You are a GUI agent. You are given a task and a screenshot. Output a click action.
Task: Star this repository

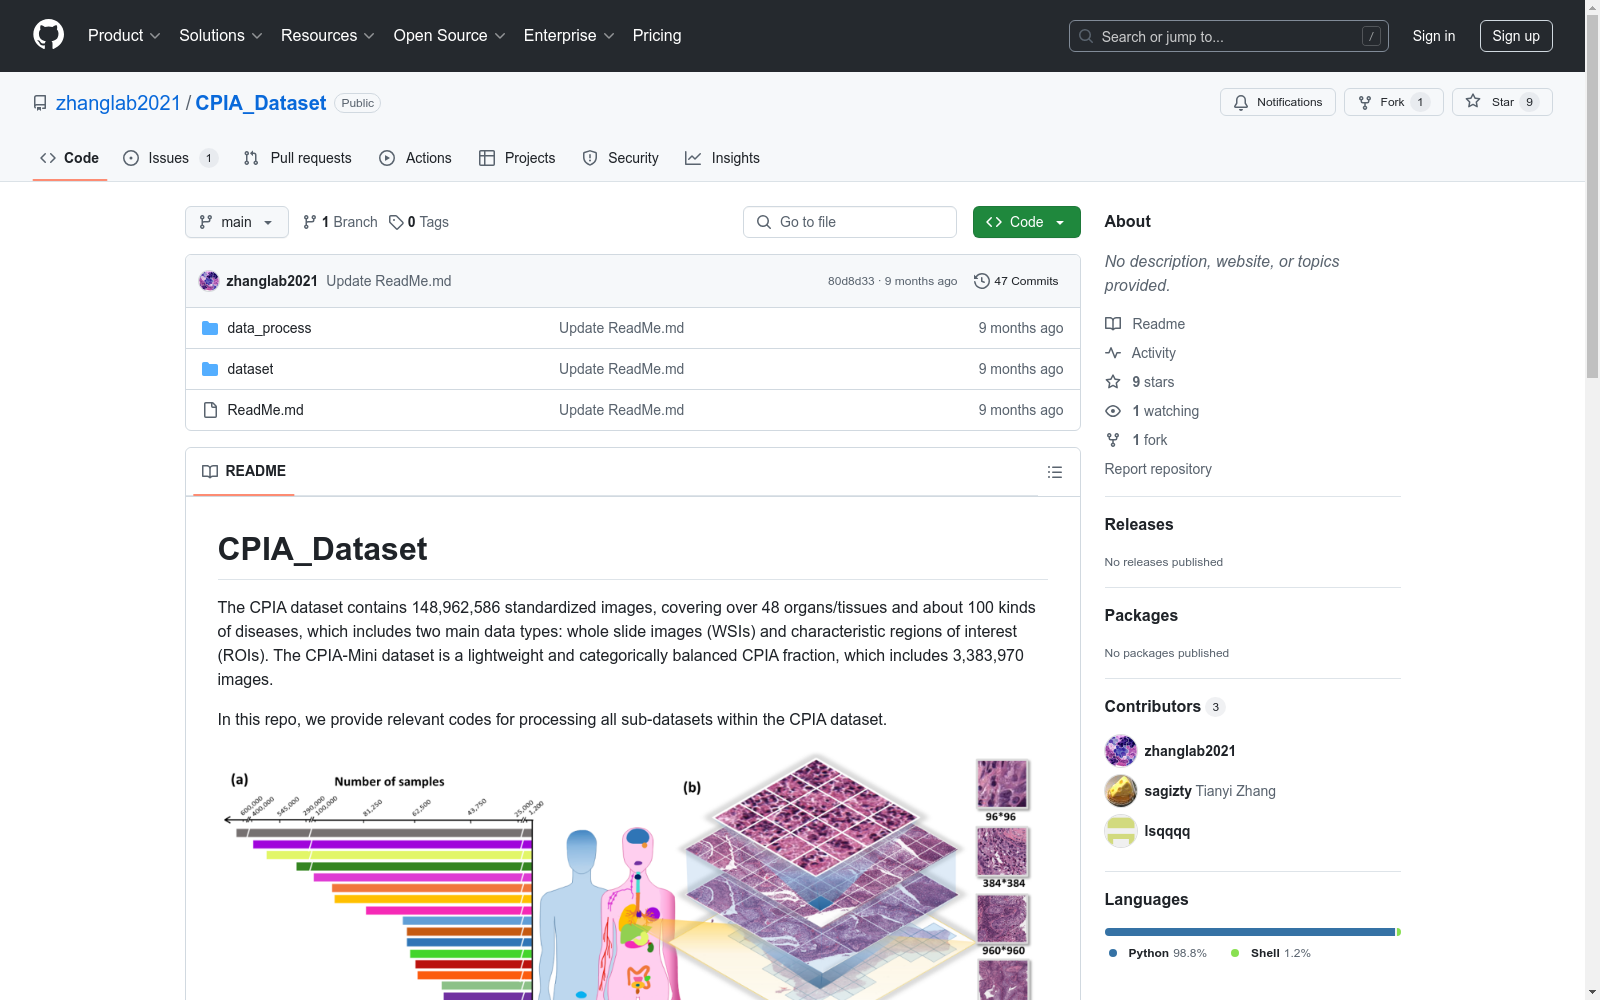click(x=1501, y=102)
